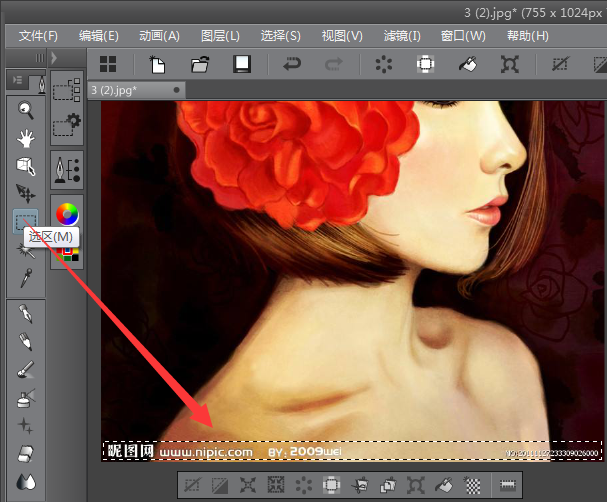The height and width of the screenshot is (502, 607).
Task: Click the Redo arrow button
Action: pos(335,64)
